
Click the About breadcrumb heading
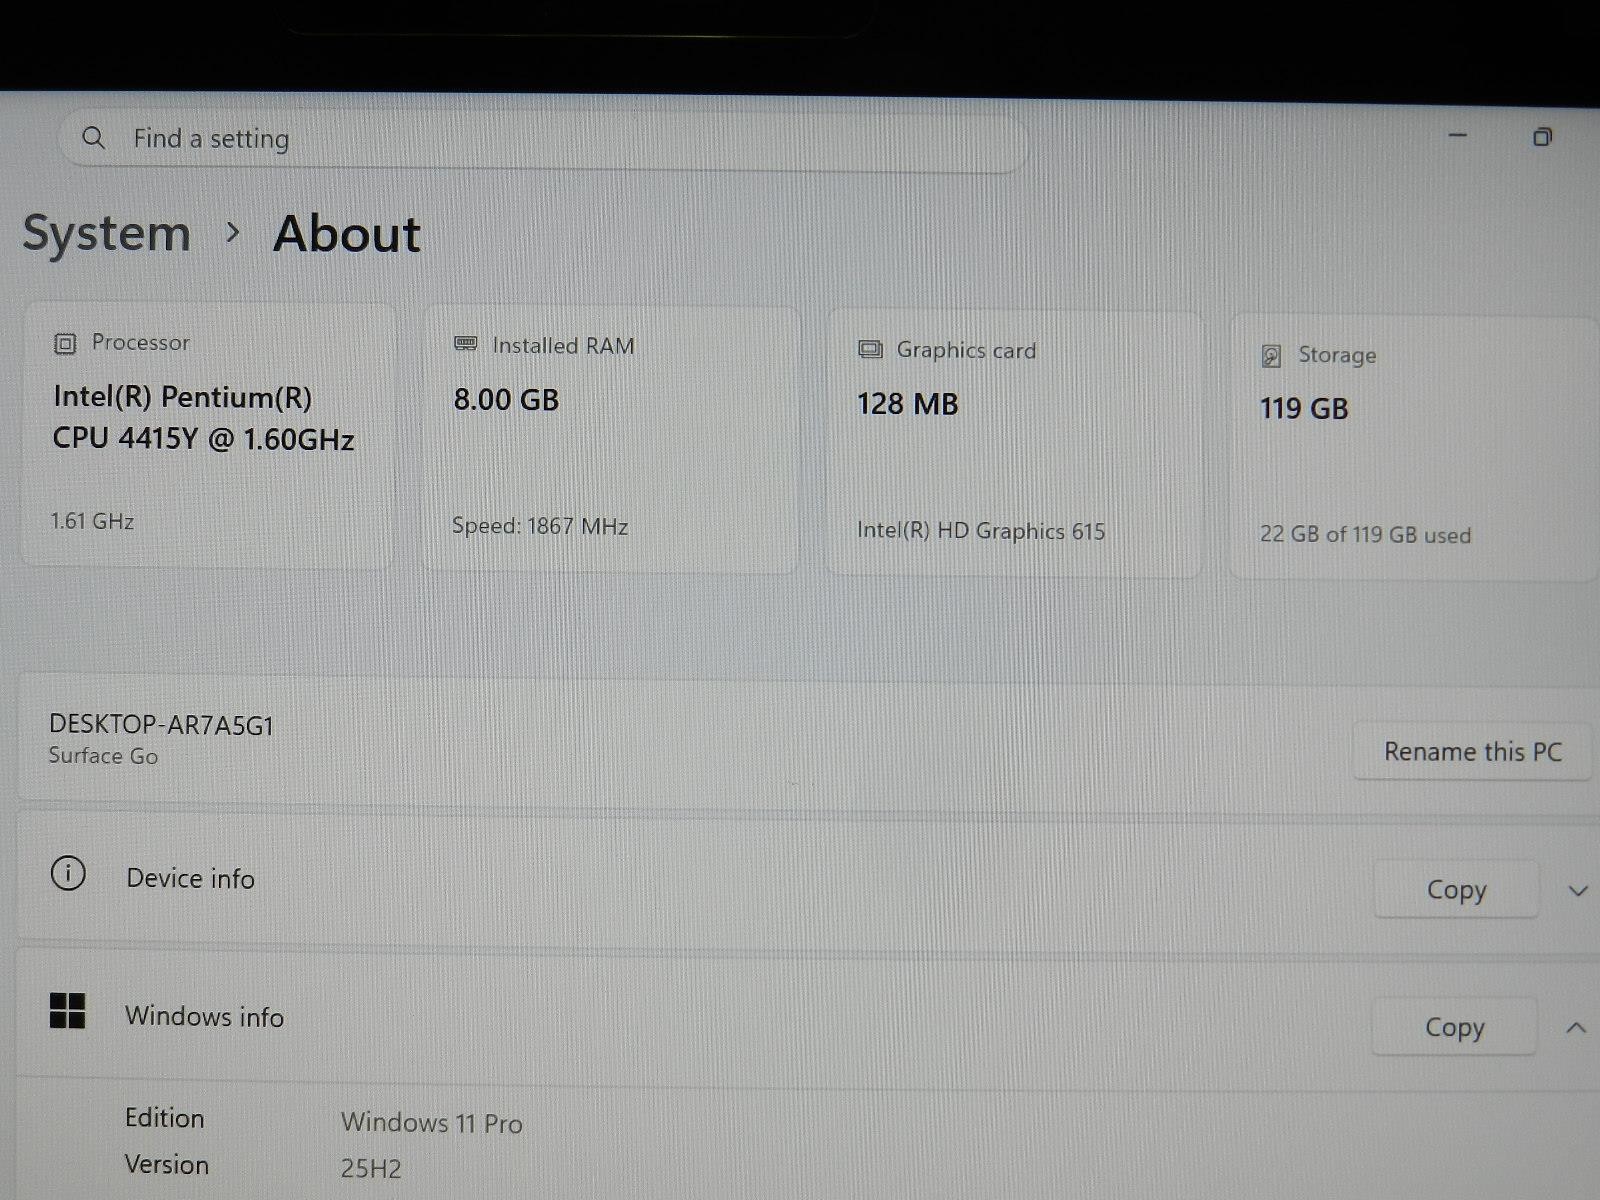[347, 234]
